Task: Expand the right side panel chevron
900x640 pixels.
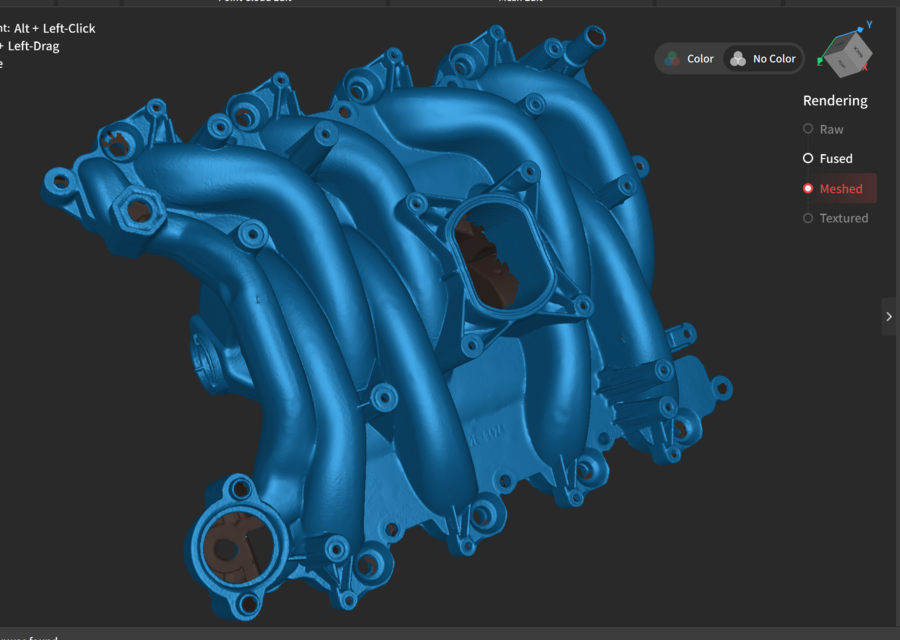Action: [889, 316]
